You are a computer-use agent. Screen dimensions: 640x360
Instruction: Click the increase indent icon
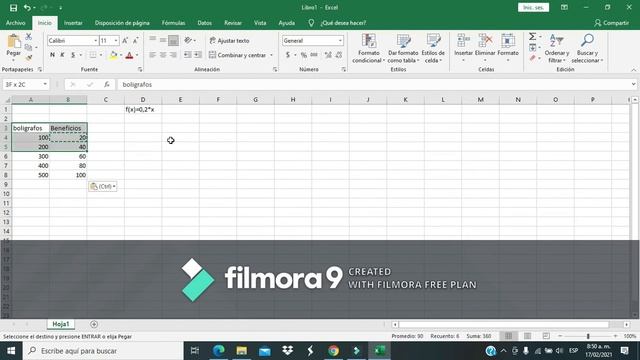[x=198, y=55]
